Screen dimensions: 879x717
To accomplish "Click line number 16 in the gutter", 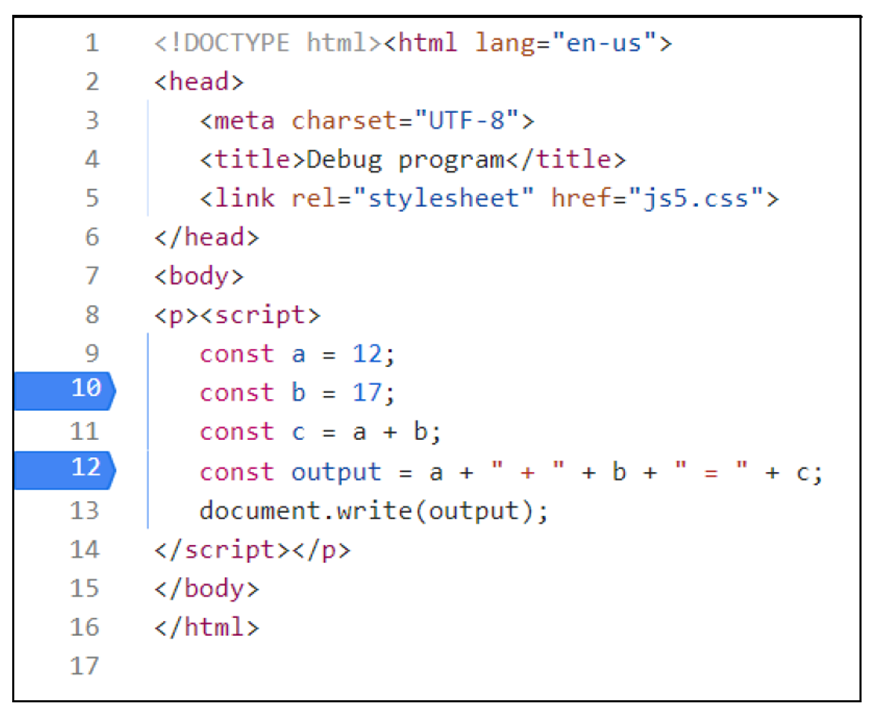I will [x=85, y=627].
